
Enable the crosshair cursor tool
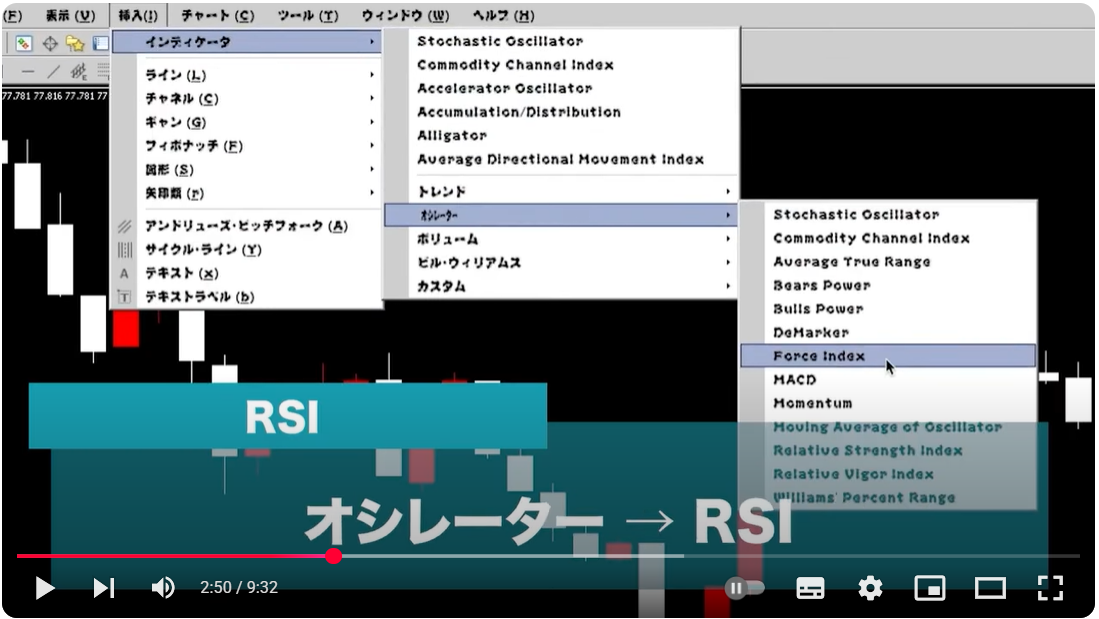49,42
